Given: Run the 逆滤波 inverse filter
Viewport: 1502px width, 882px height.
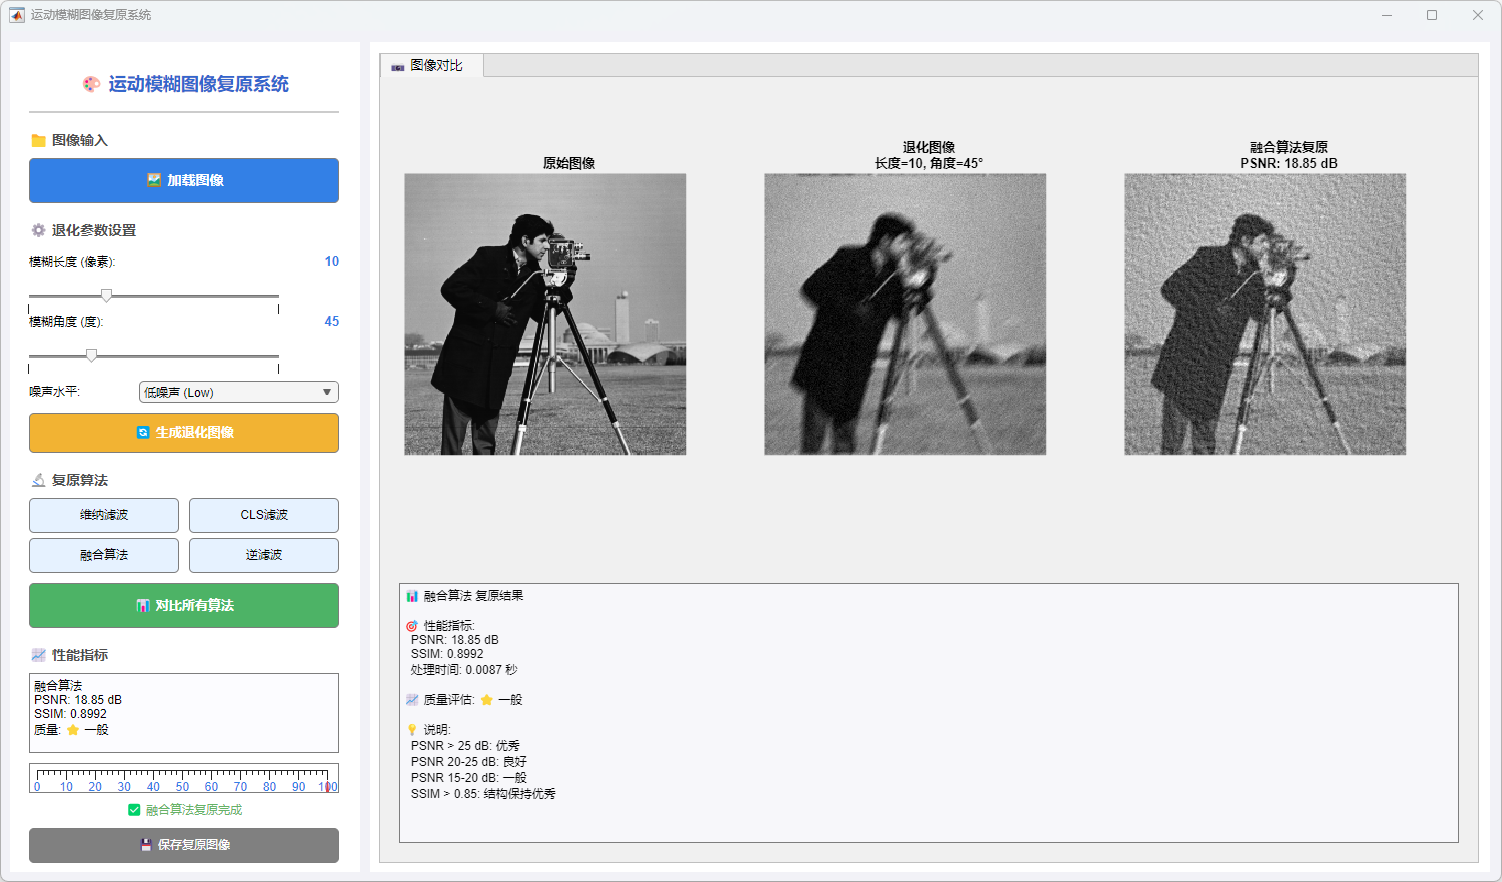Looking at the screenshot, I should 264,555.
